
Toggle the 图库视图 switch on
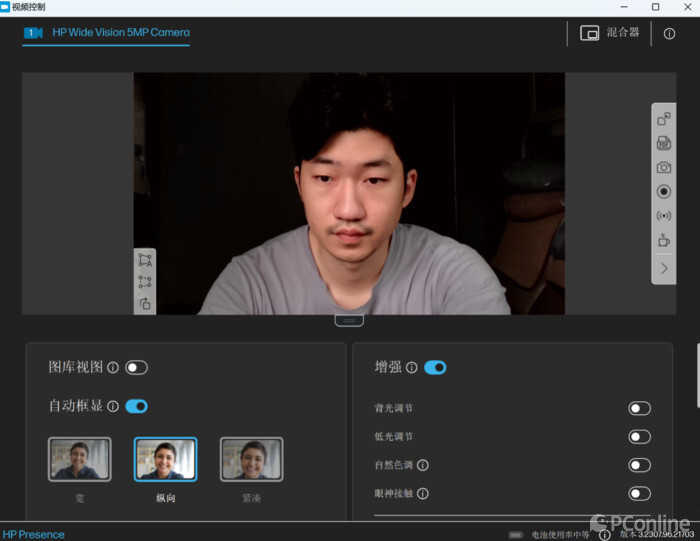(136, 367)
